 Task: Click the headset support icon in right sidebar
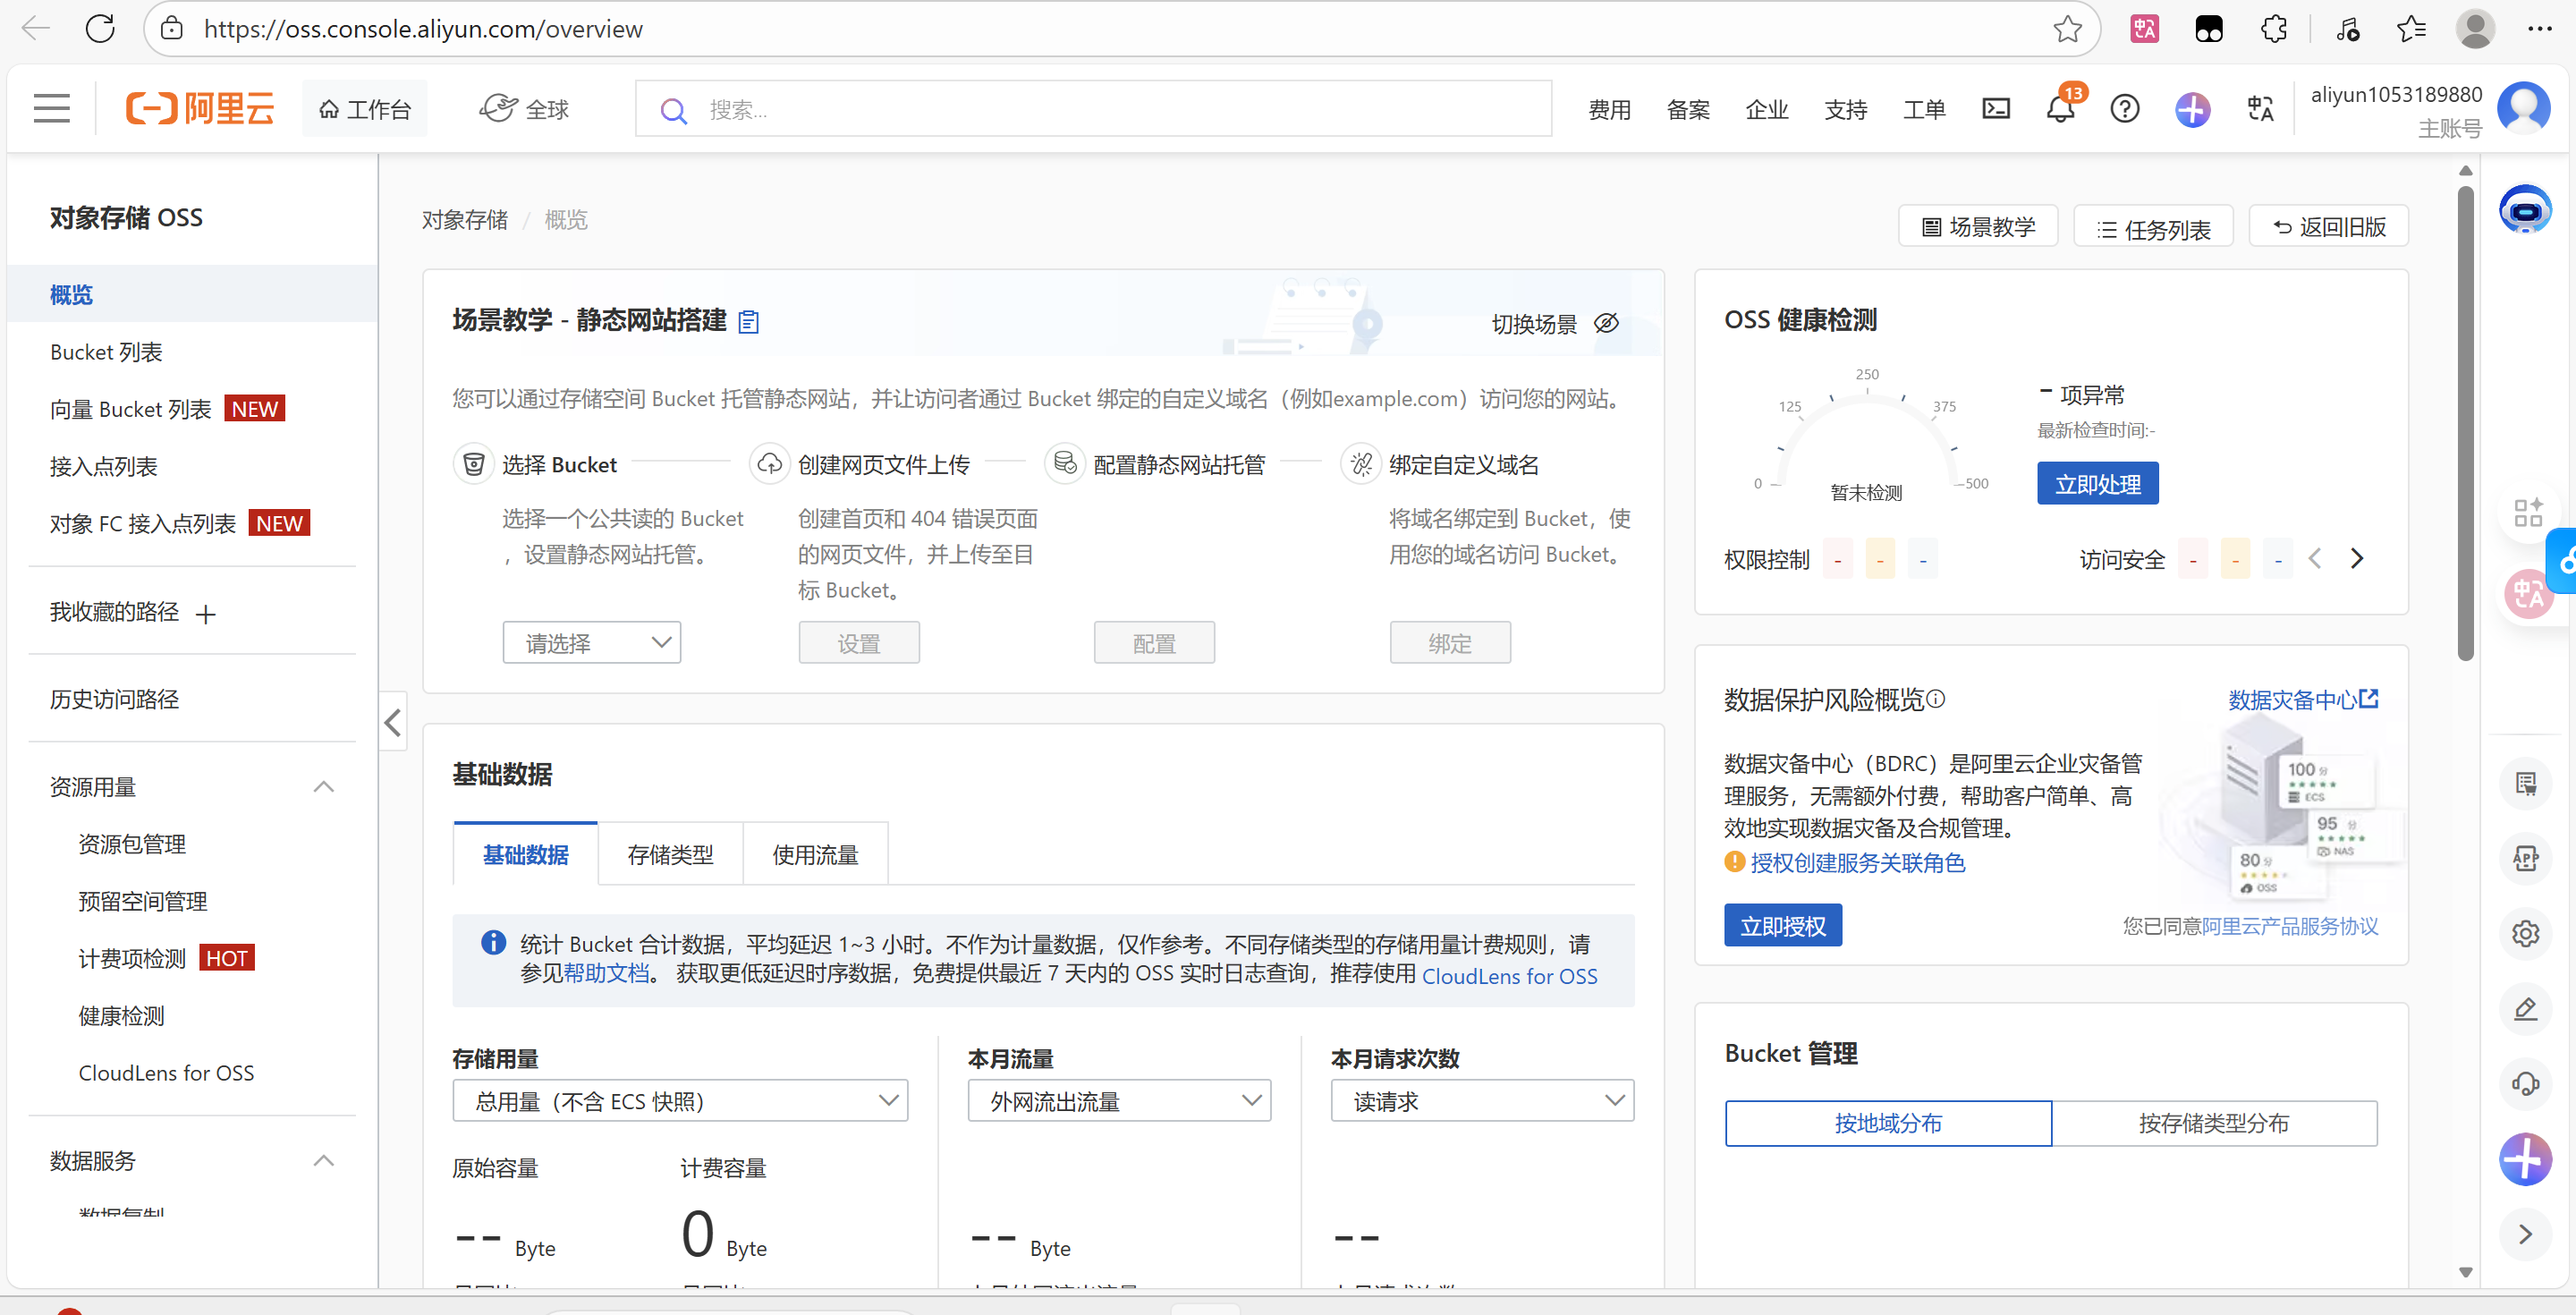pos(2526,1083)
